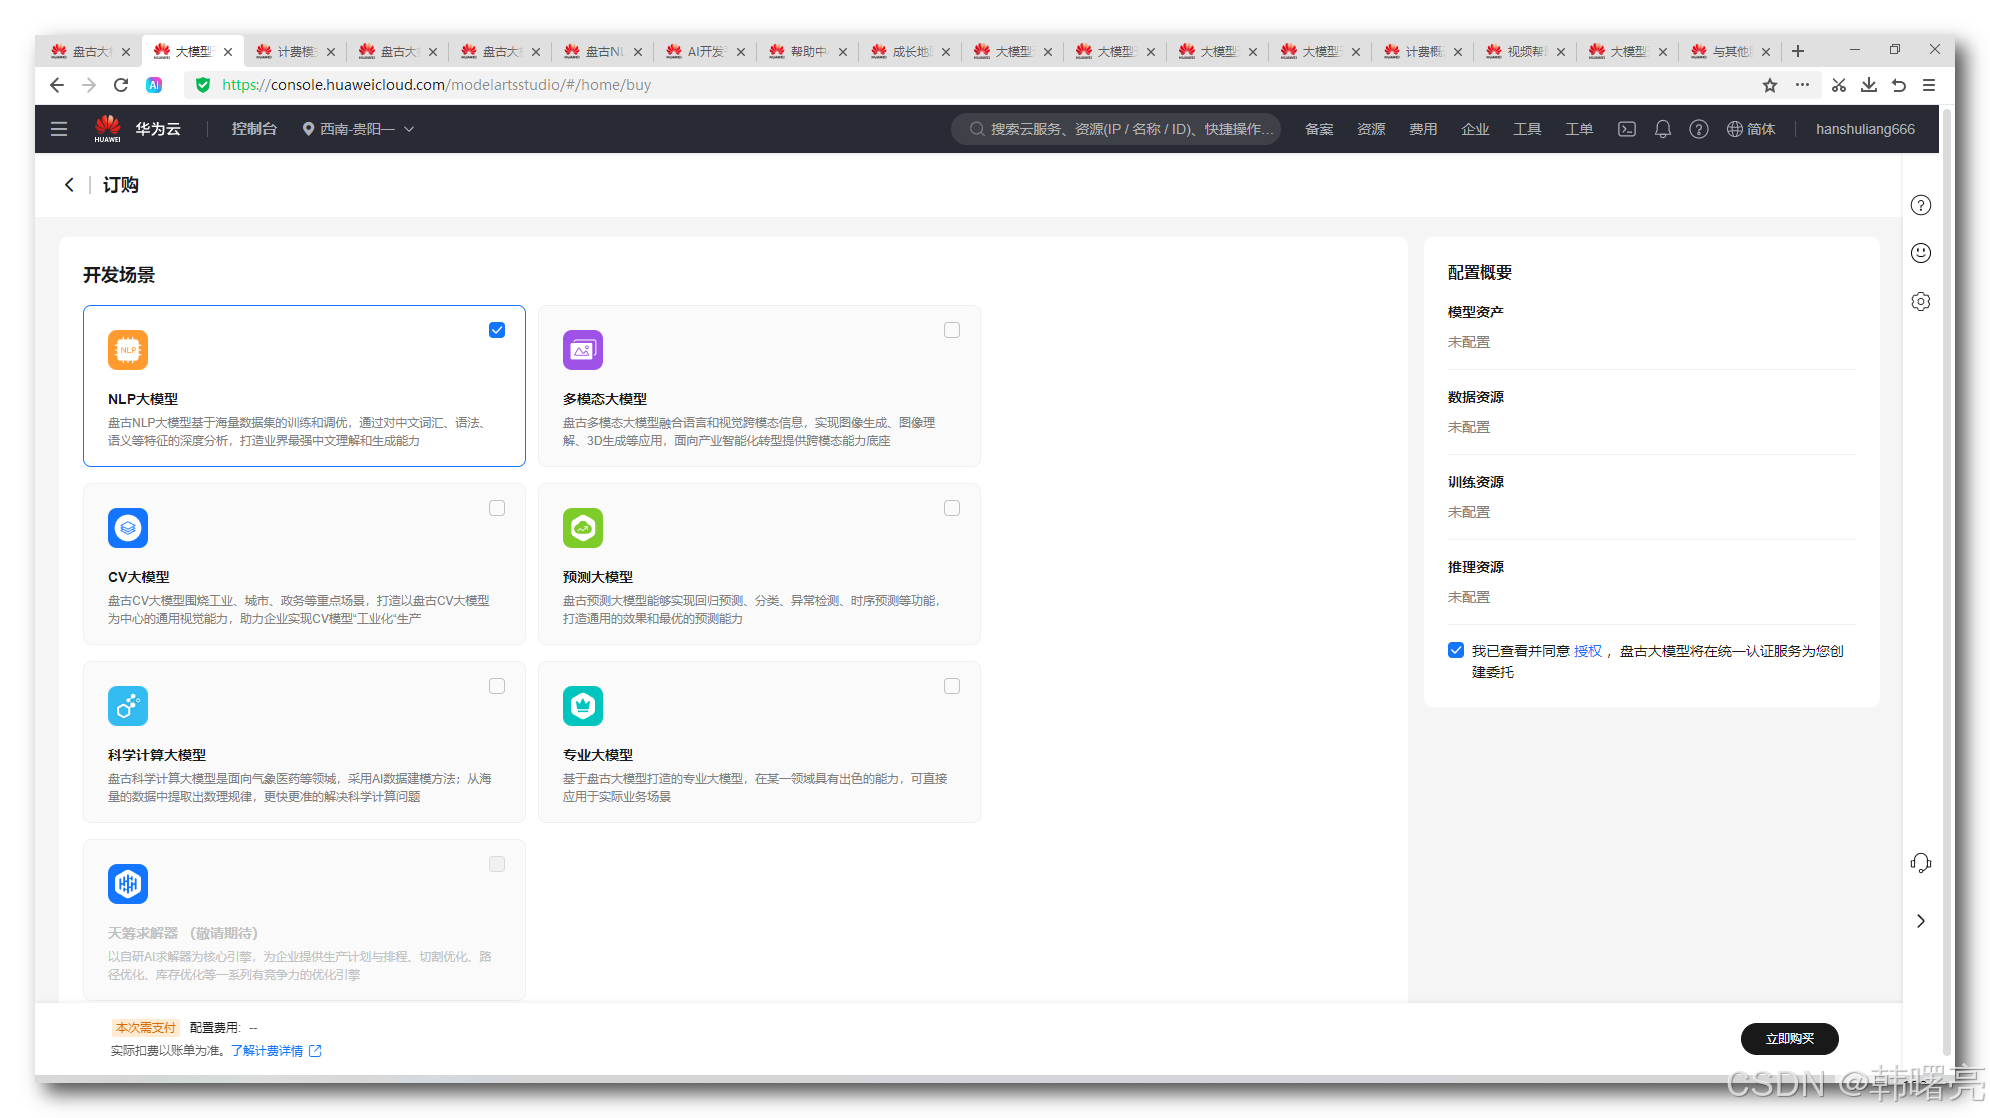
Task: Open the 费用 menu in header
Action: pos(1422,129)
